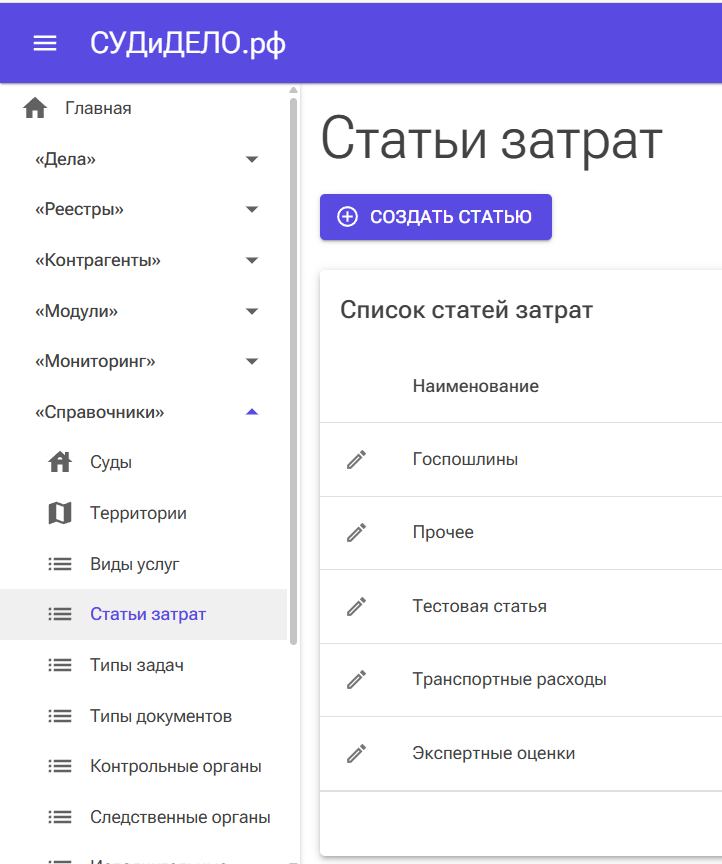This screenshot has height=864, width=722.
Task: Edit the Госпошлины entry with pencil icon
Action: point(356,459)
